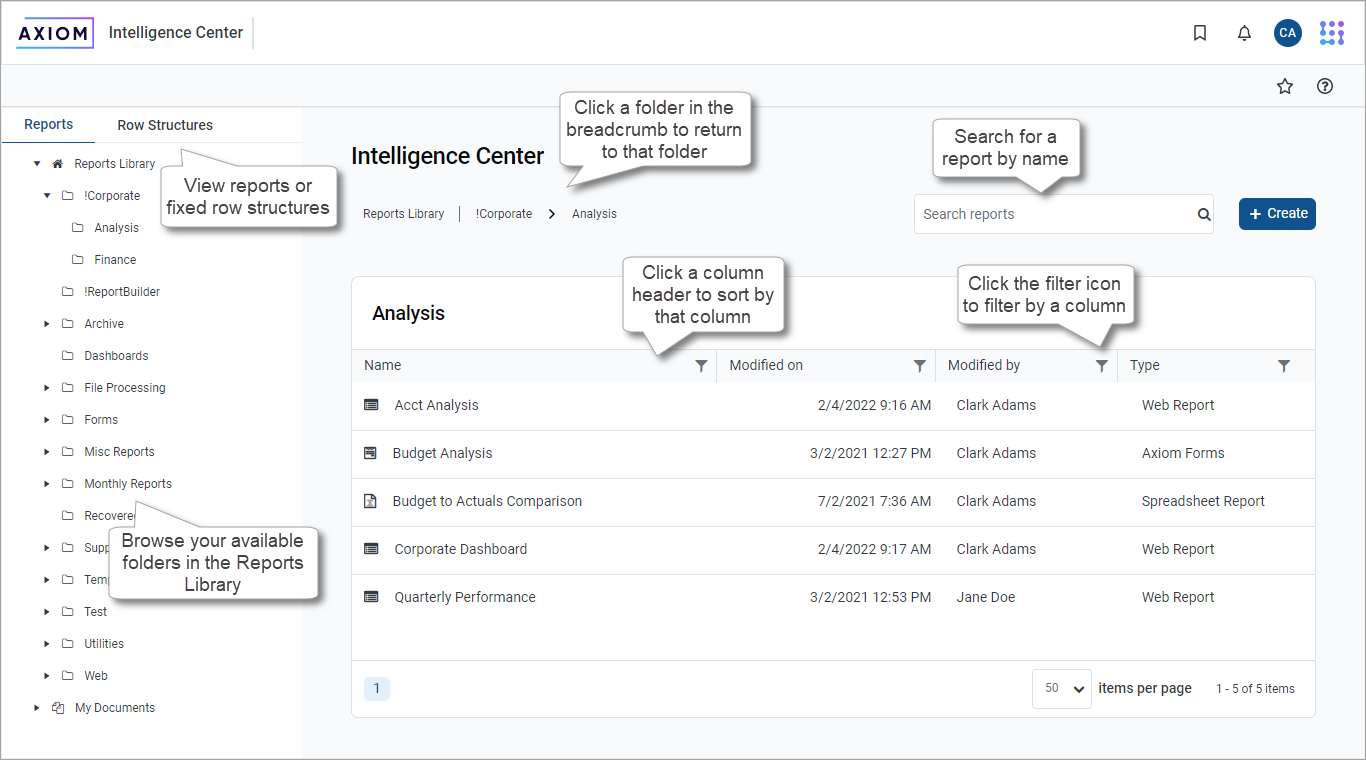
Task: Open the help question mark icon
Action: 1325,86
